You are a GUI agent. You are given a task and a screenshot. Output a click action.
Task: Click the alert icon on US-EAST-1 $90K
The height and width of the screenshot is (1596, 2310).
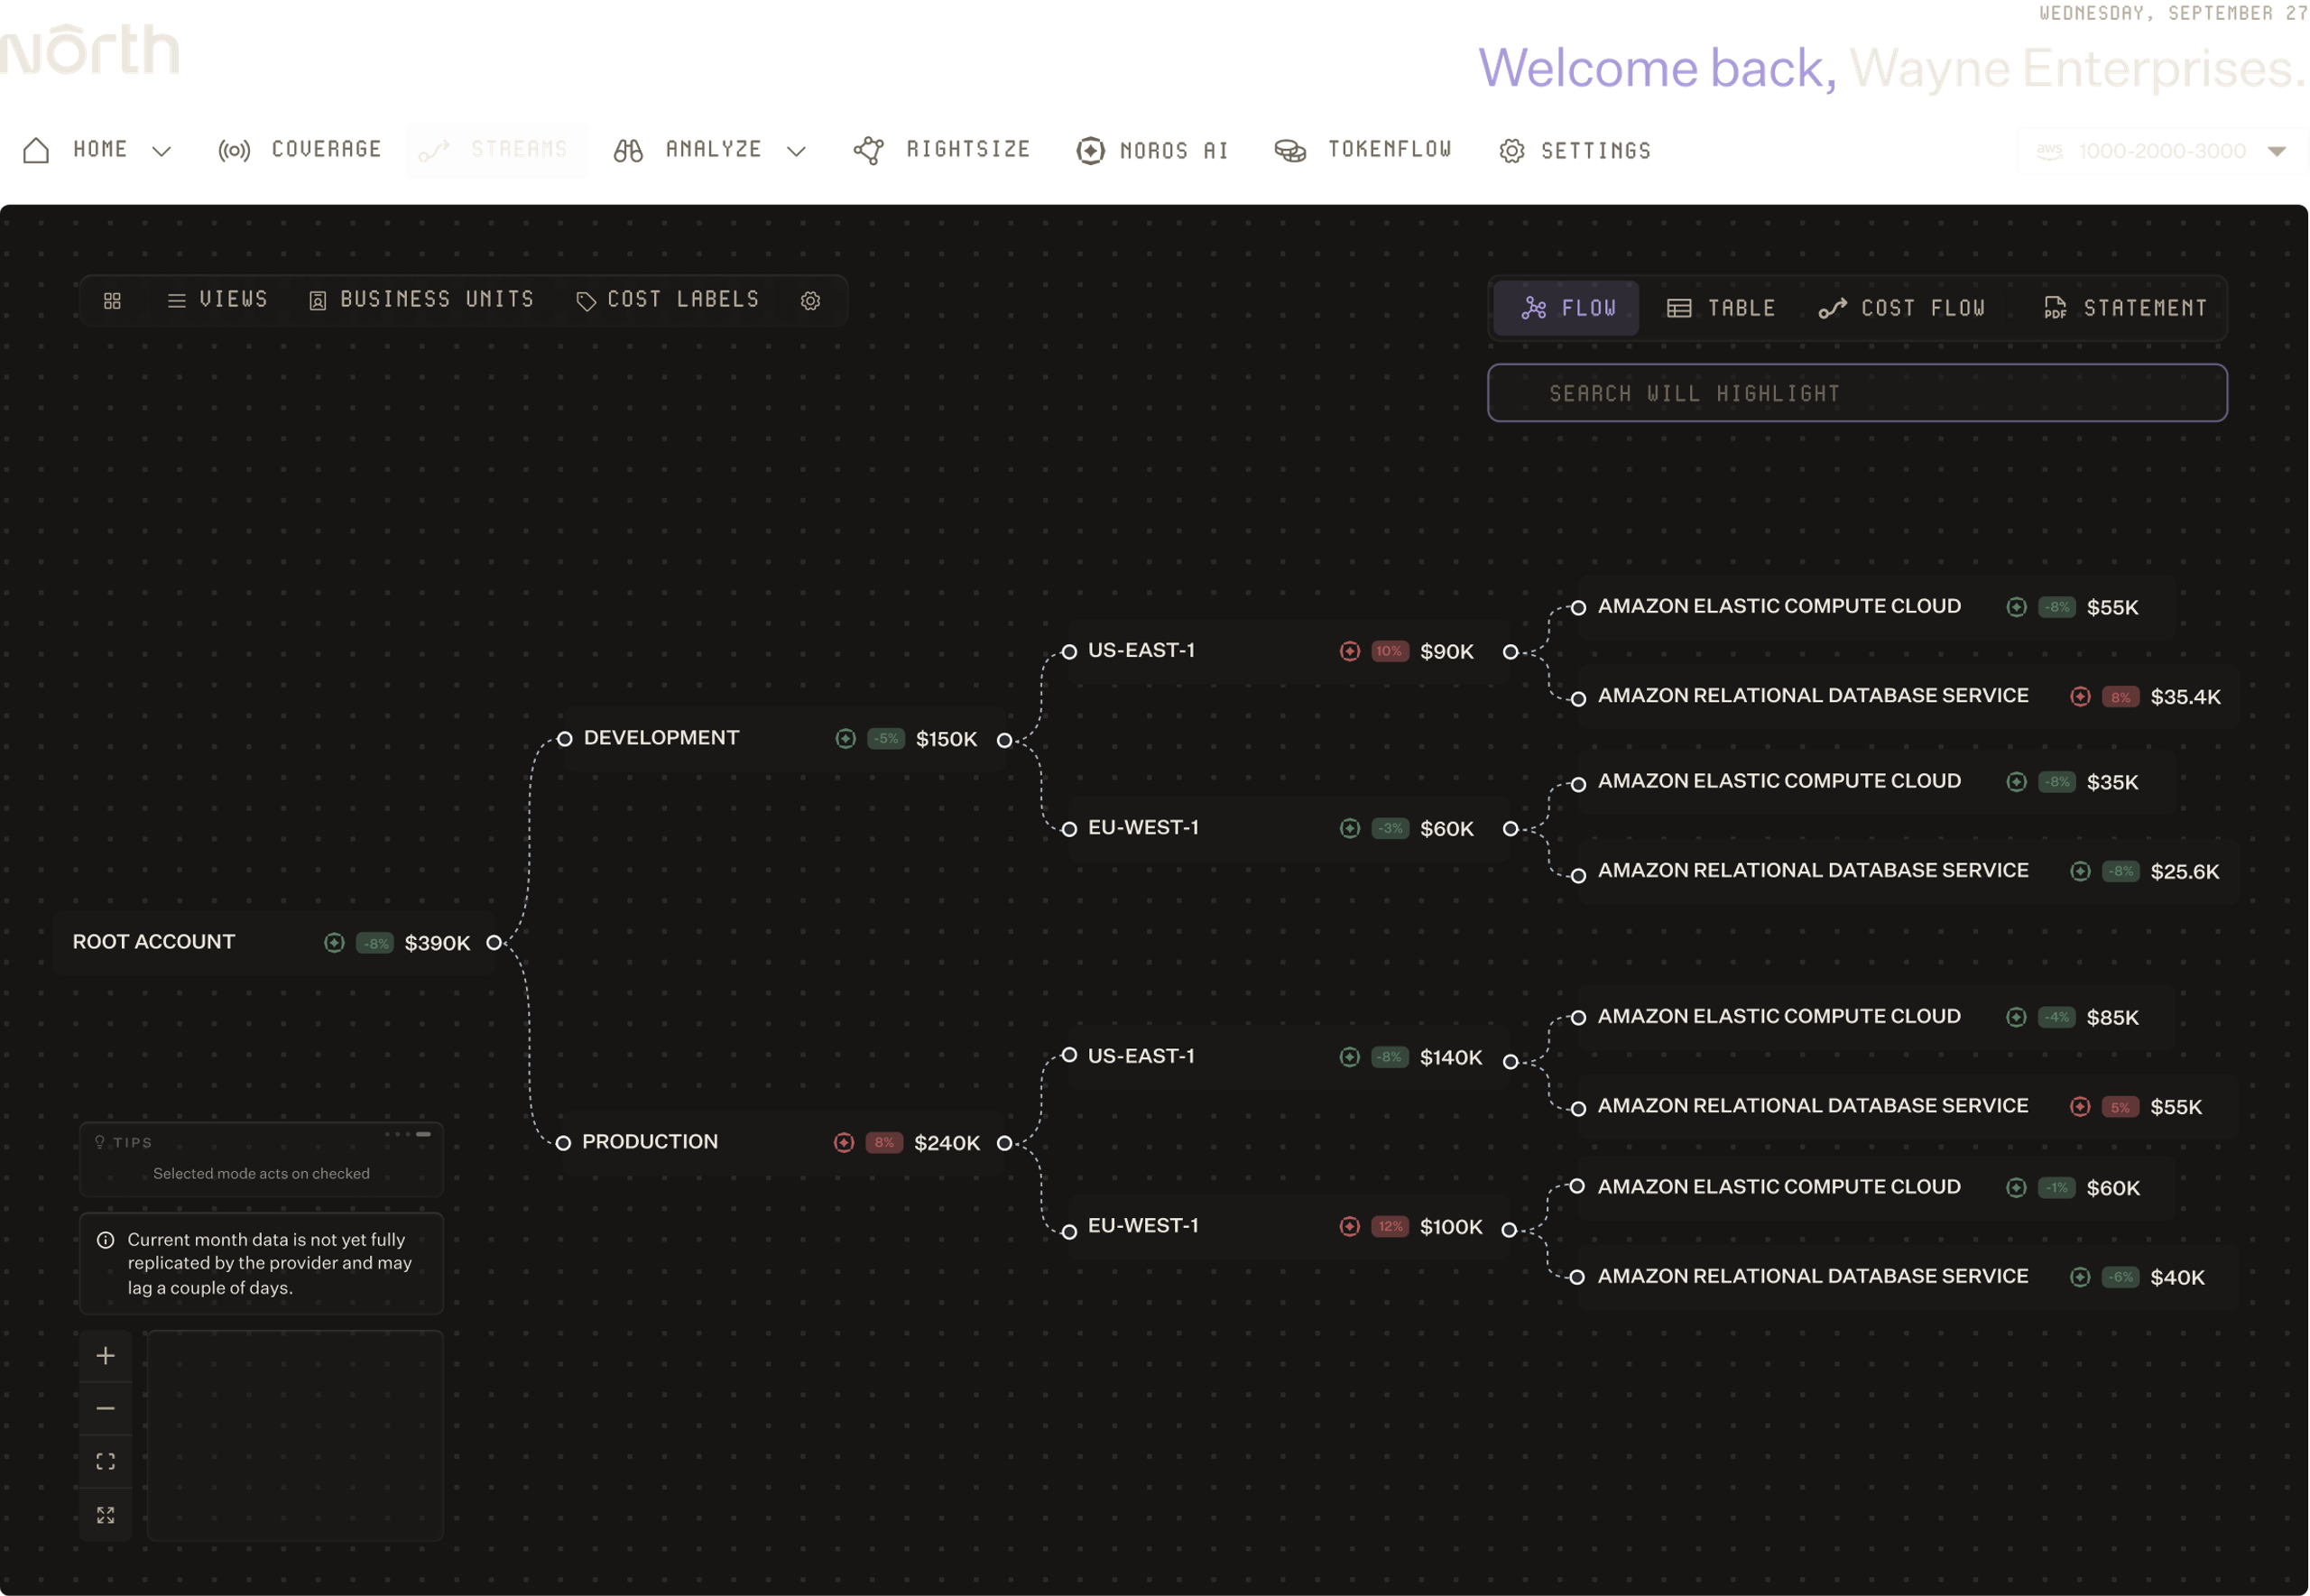1350,651
